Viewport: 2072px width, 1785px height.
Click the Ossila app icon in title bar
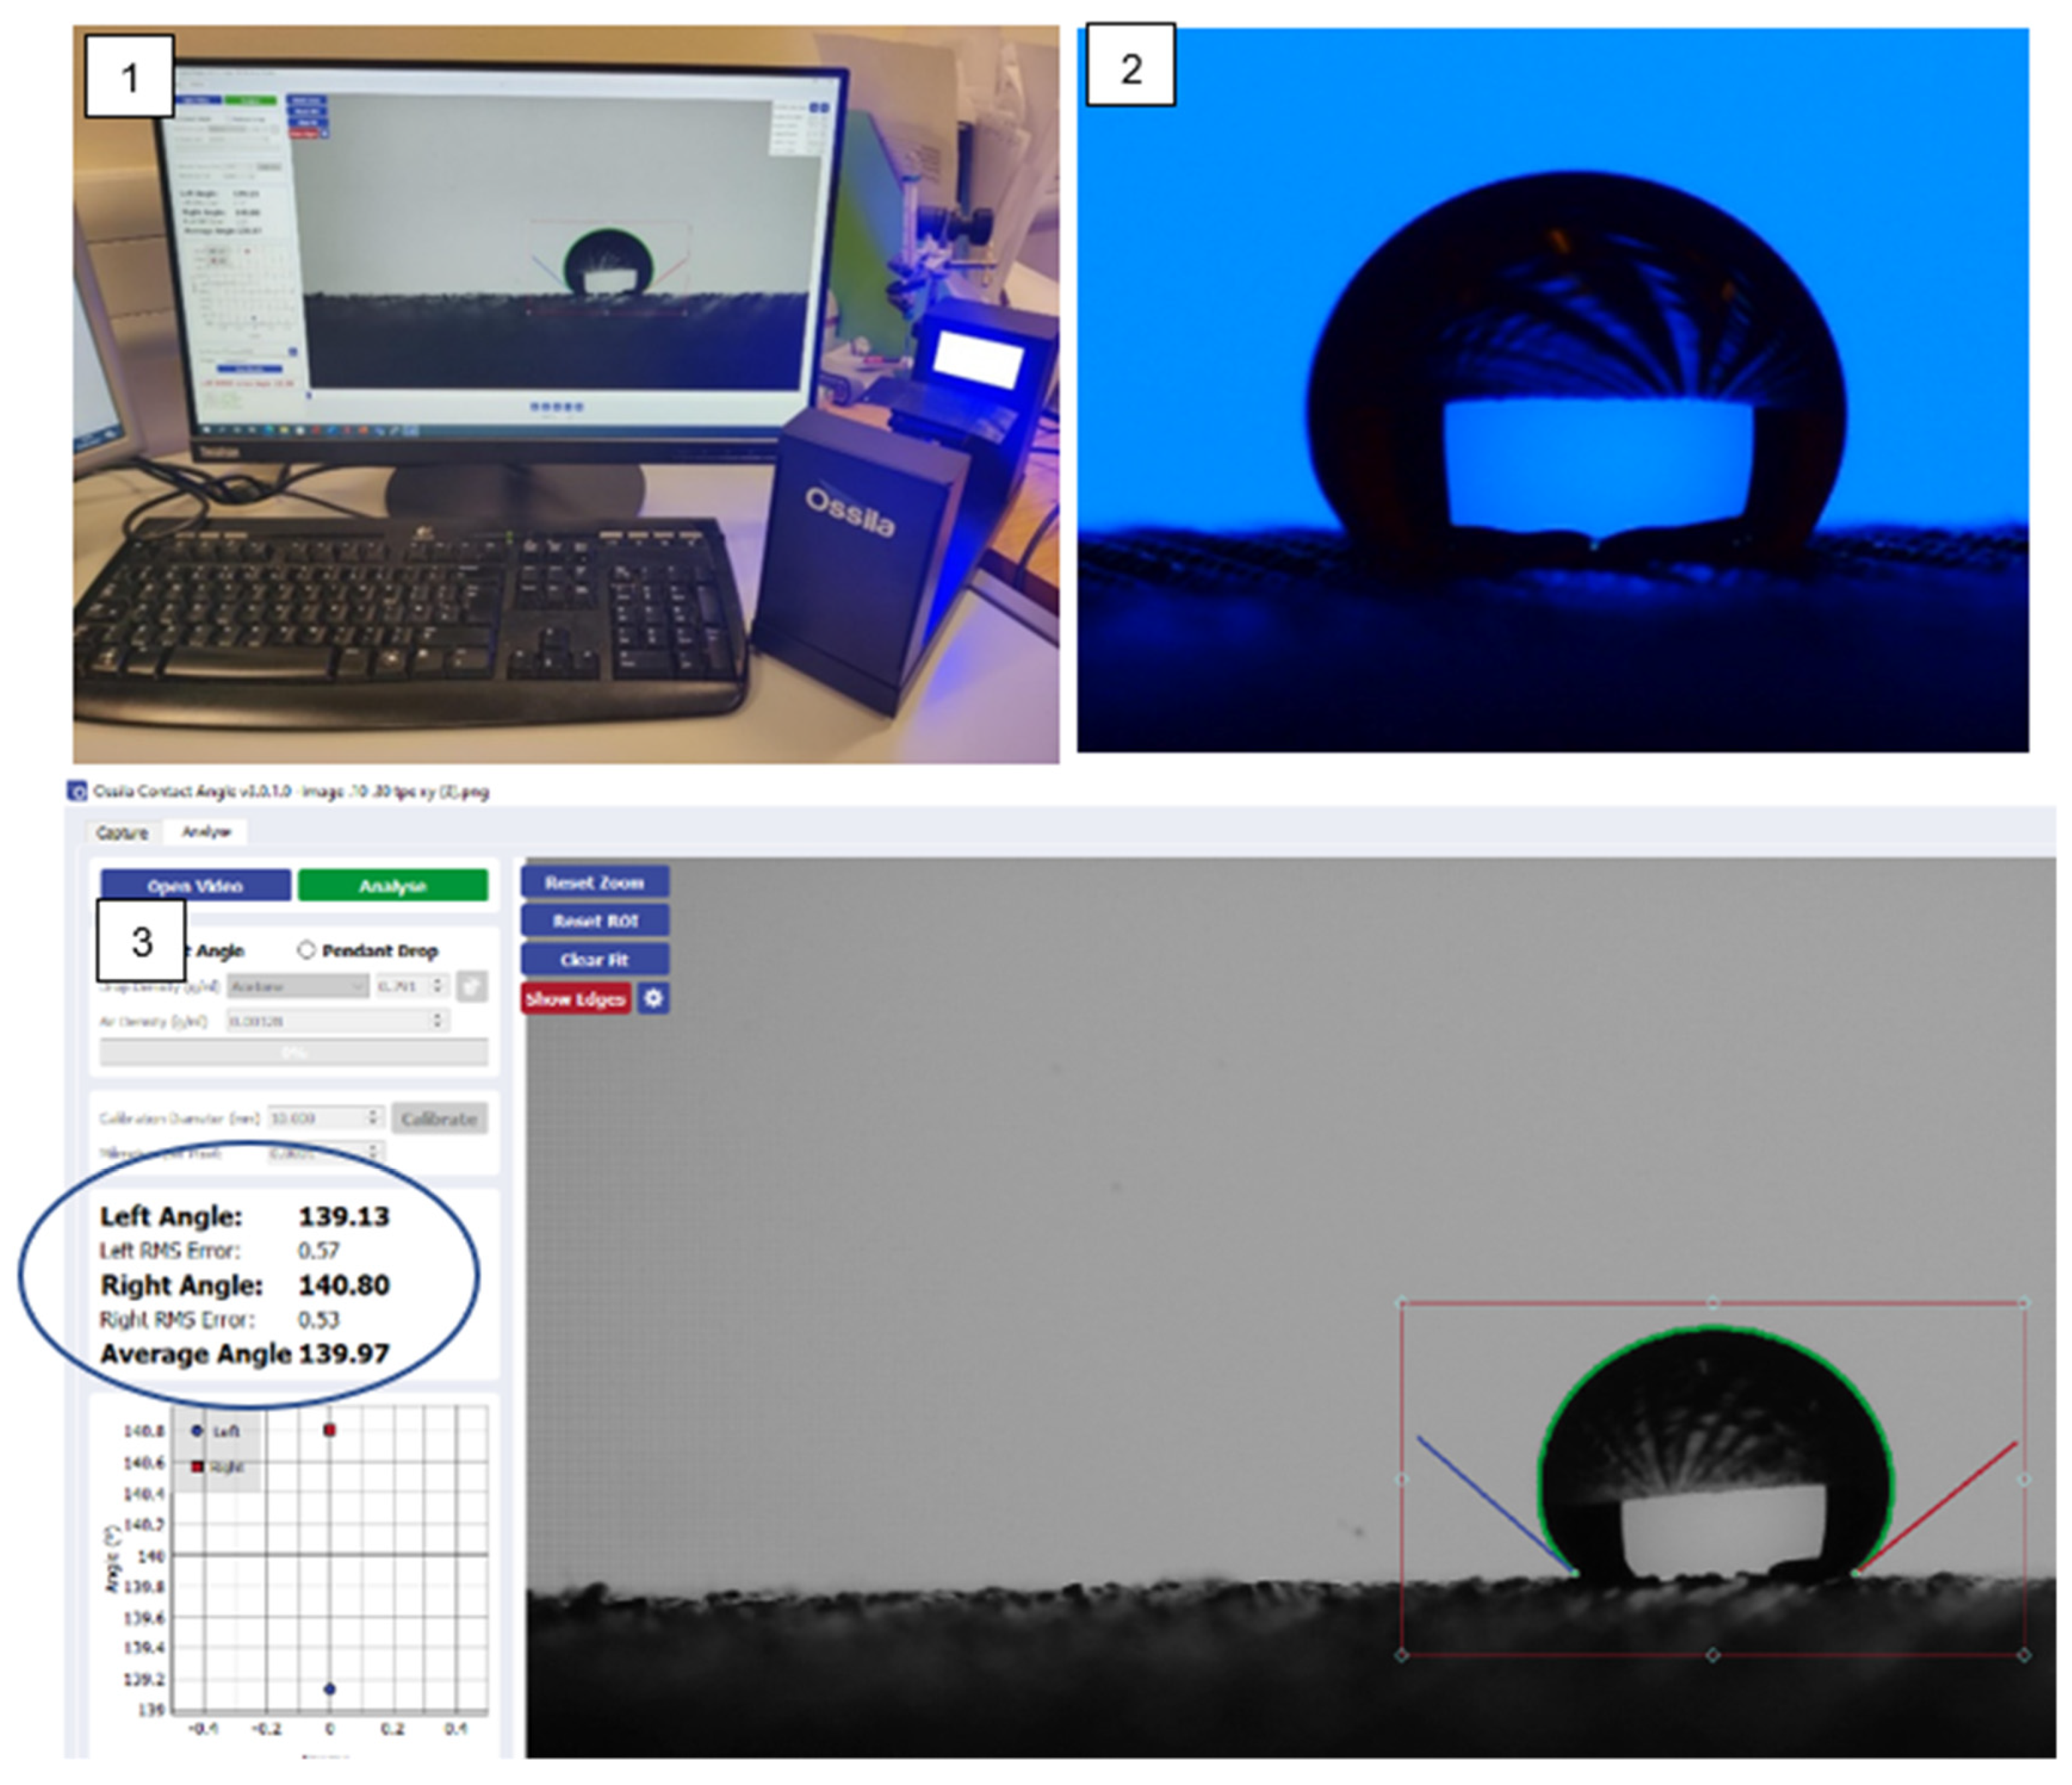click(77, 791)
